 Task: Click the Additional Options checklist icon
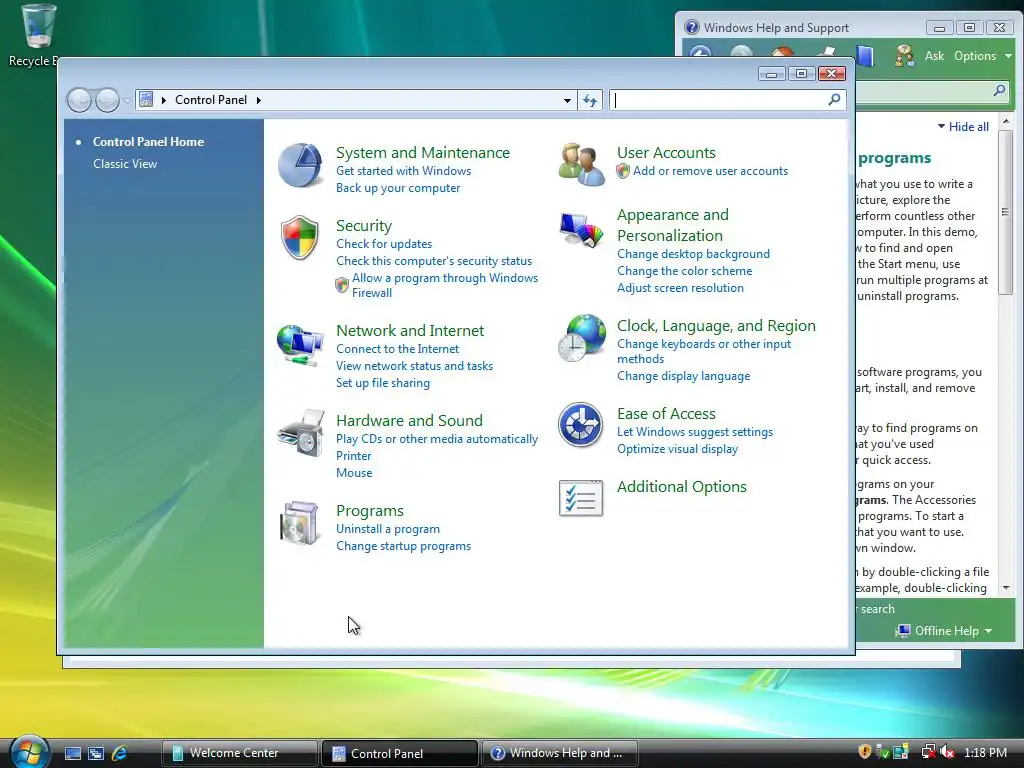(x=581, y=498)
